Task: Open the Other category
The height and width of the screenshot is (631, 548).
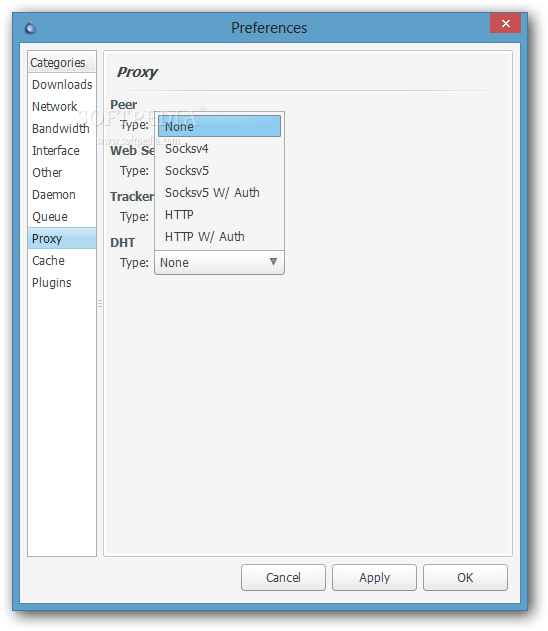Action: (x=62, y=173)
